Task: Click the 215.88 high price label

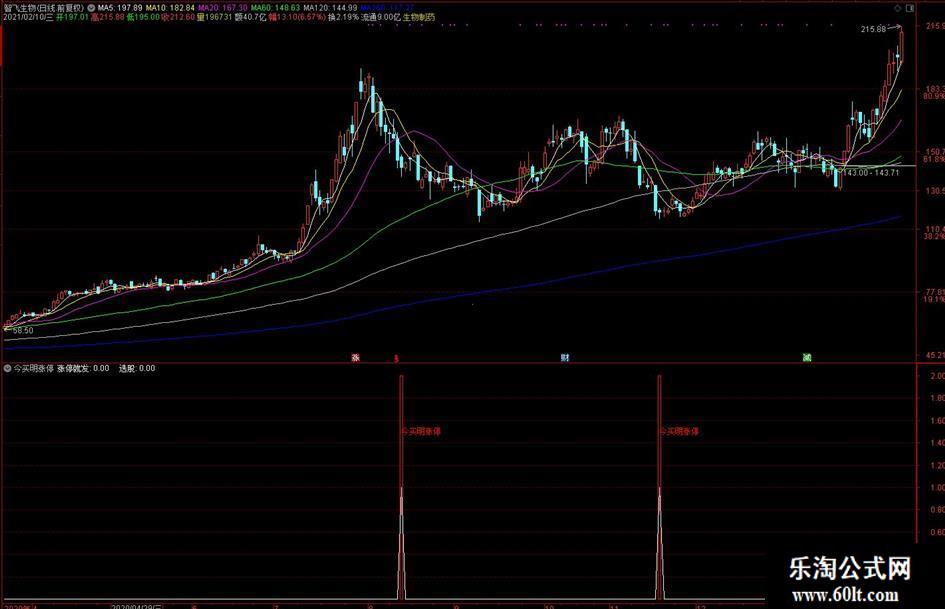Action: [873, 29]
